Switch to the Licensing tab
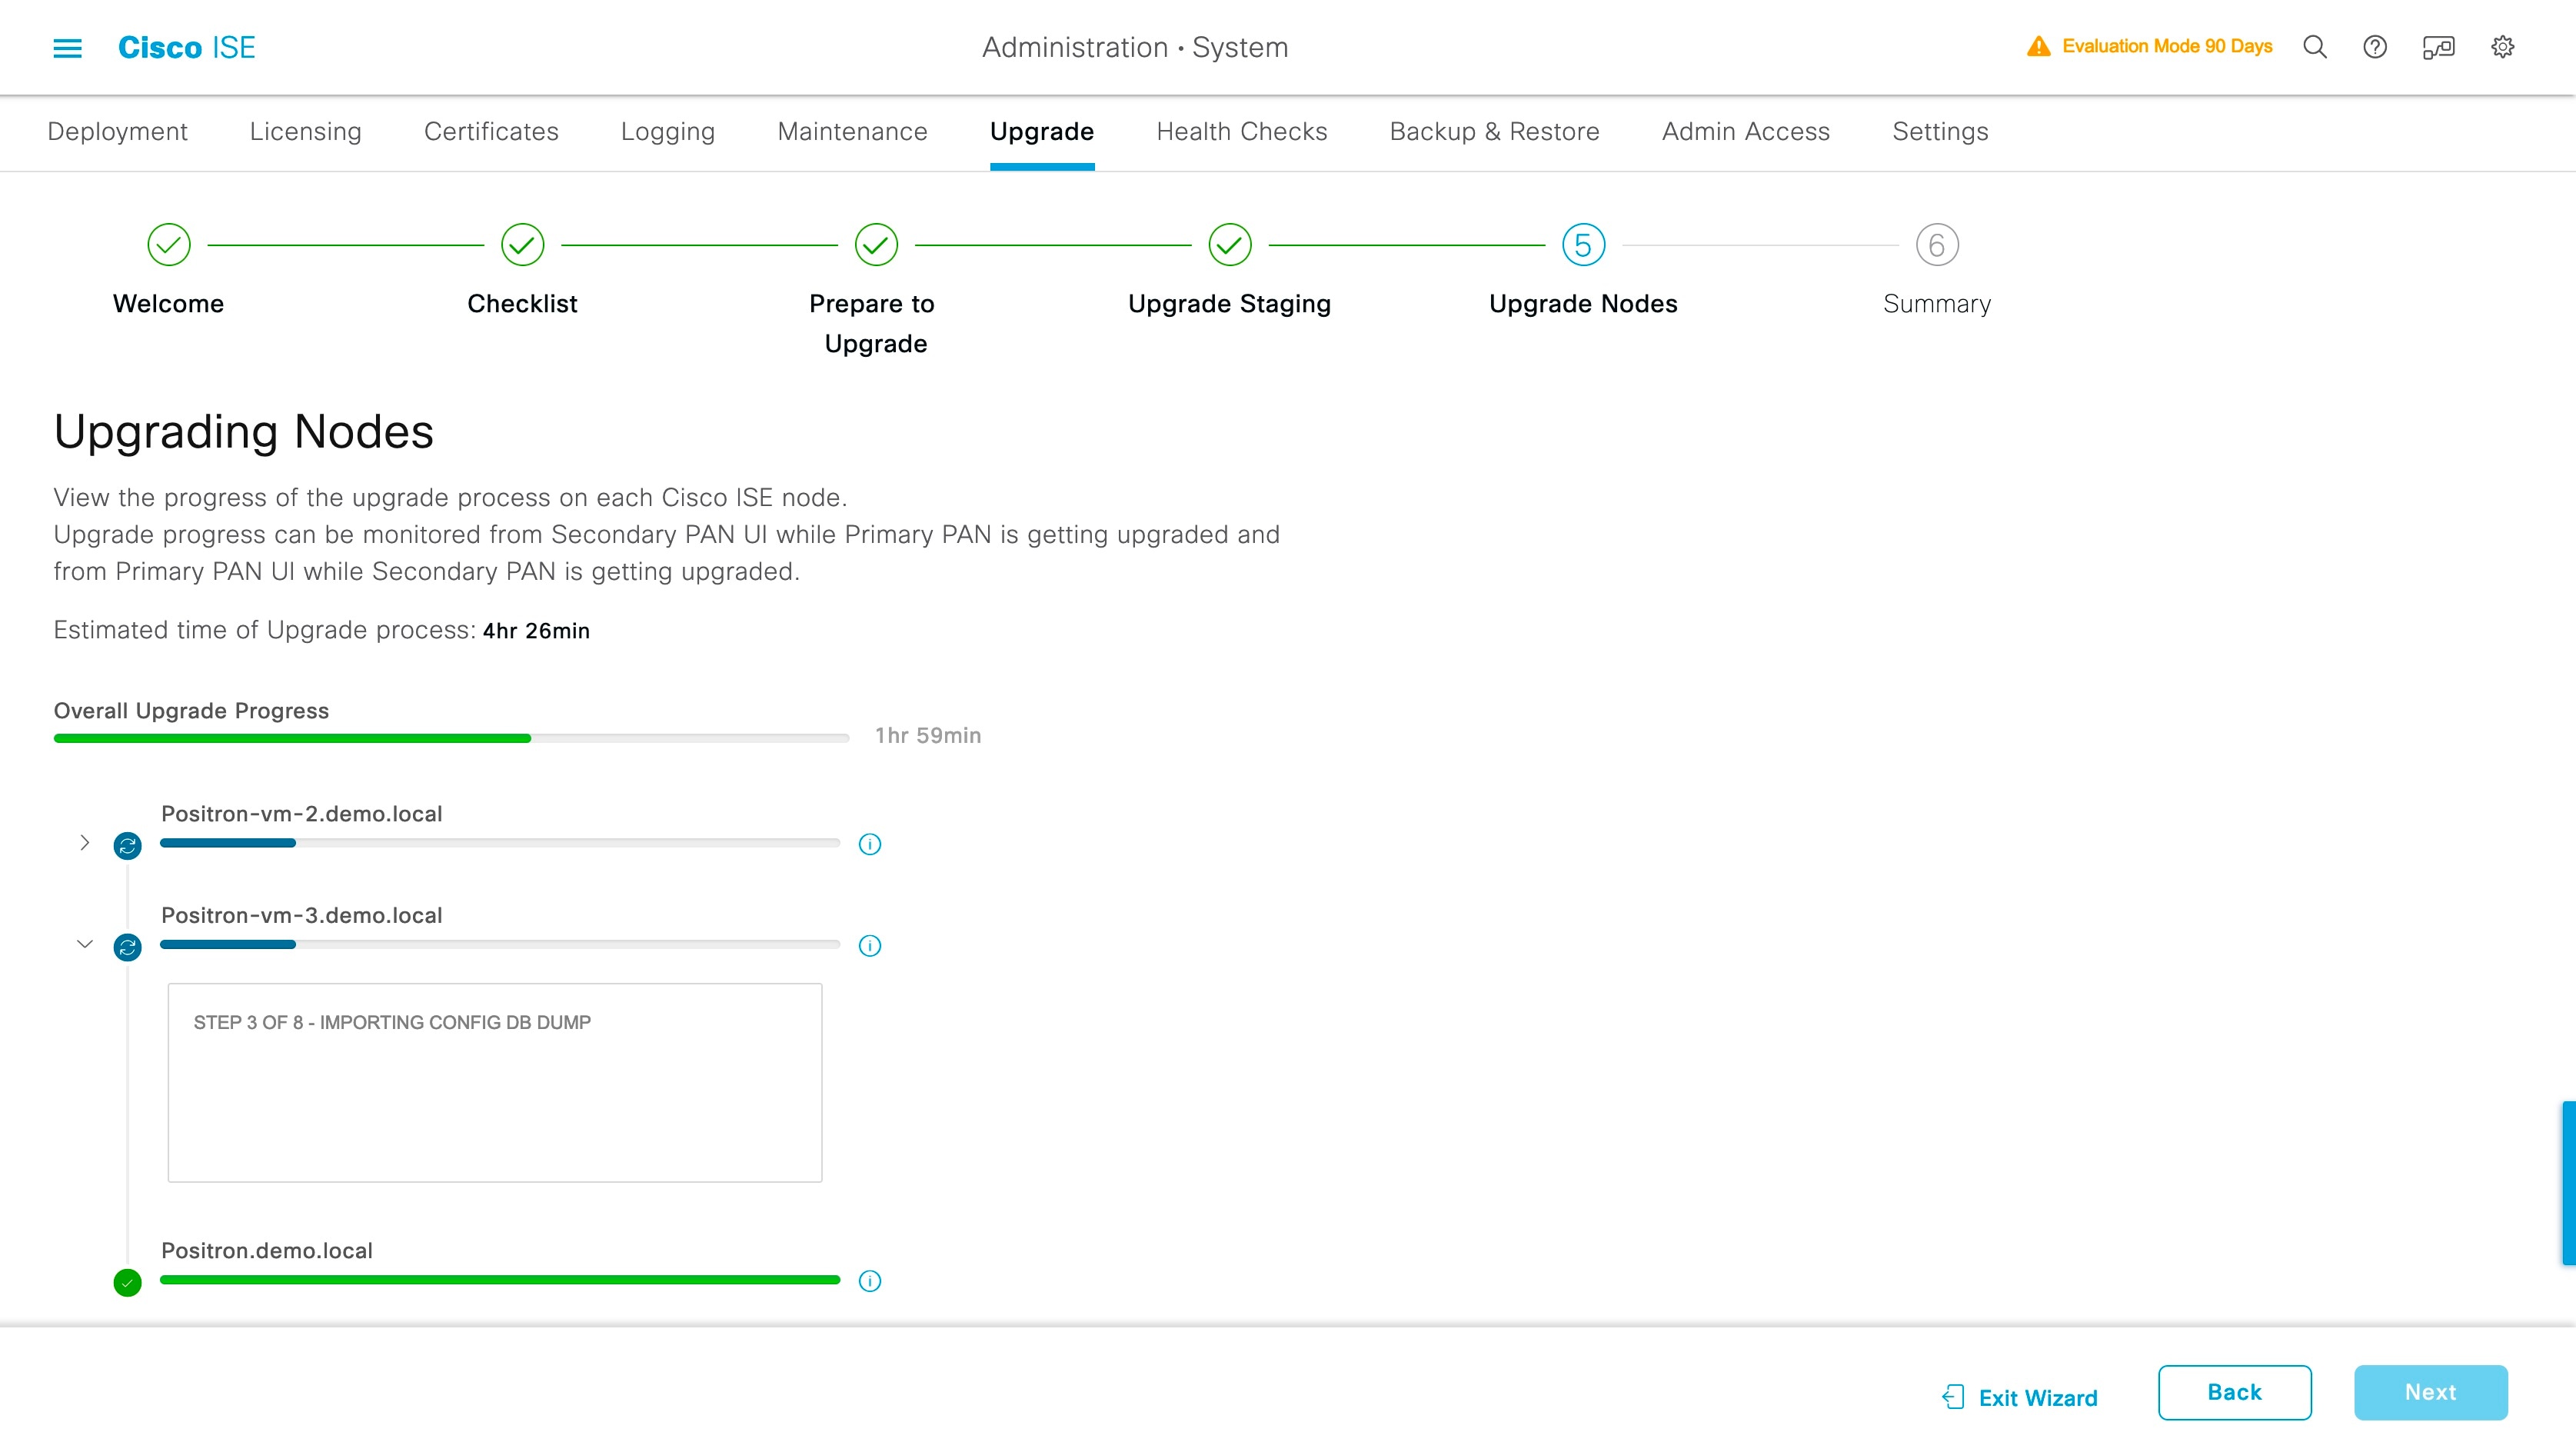 (x=306, y=132)
